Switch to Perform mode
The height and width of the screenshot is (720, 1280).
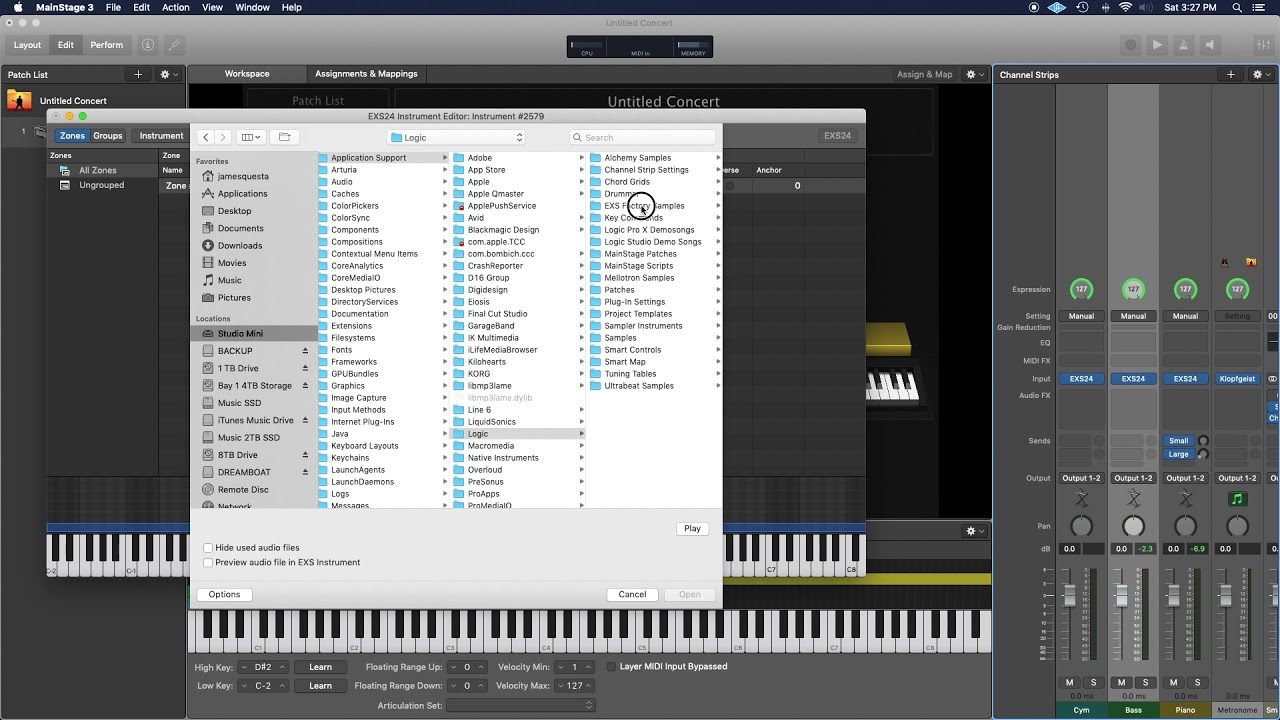pos(107,45)
